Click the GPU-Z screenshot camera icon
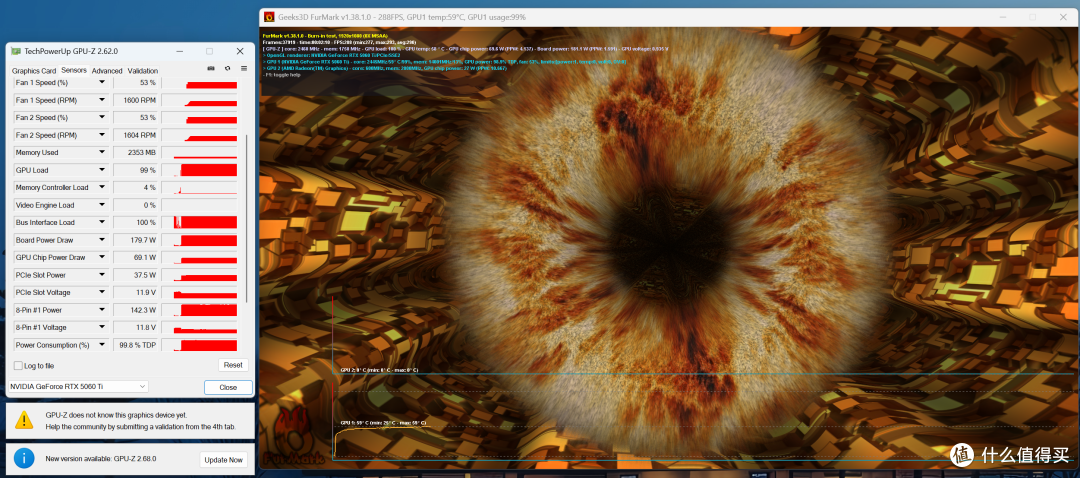 pyautogui.click(x=210, y=68)
